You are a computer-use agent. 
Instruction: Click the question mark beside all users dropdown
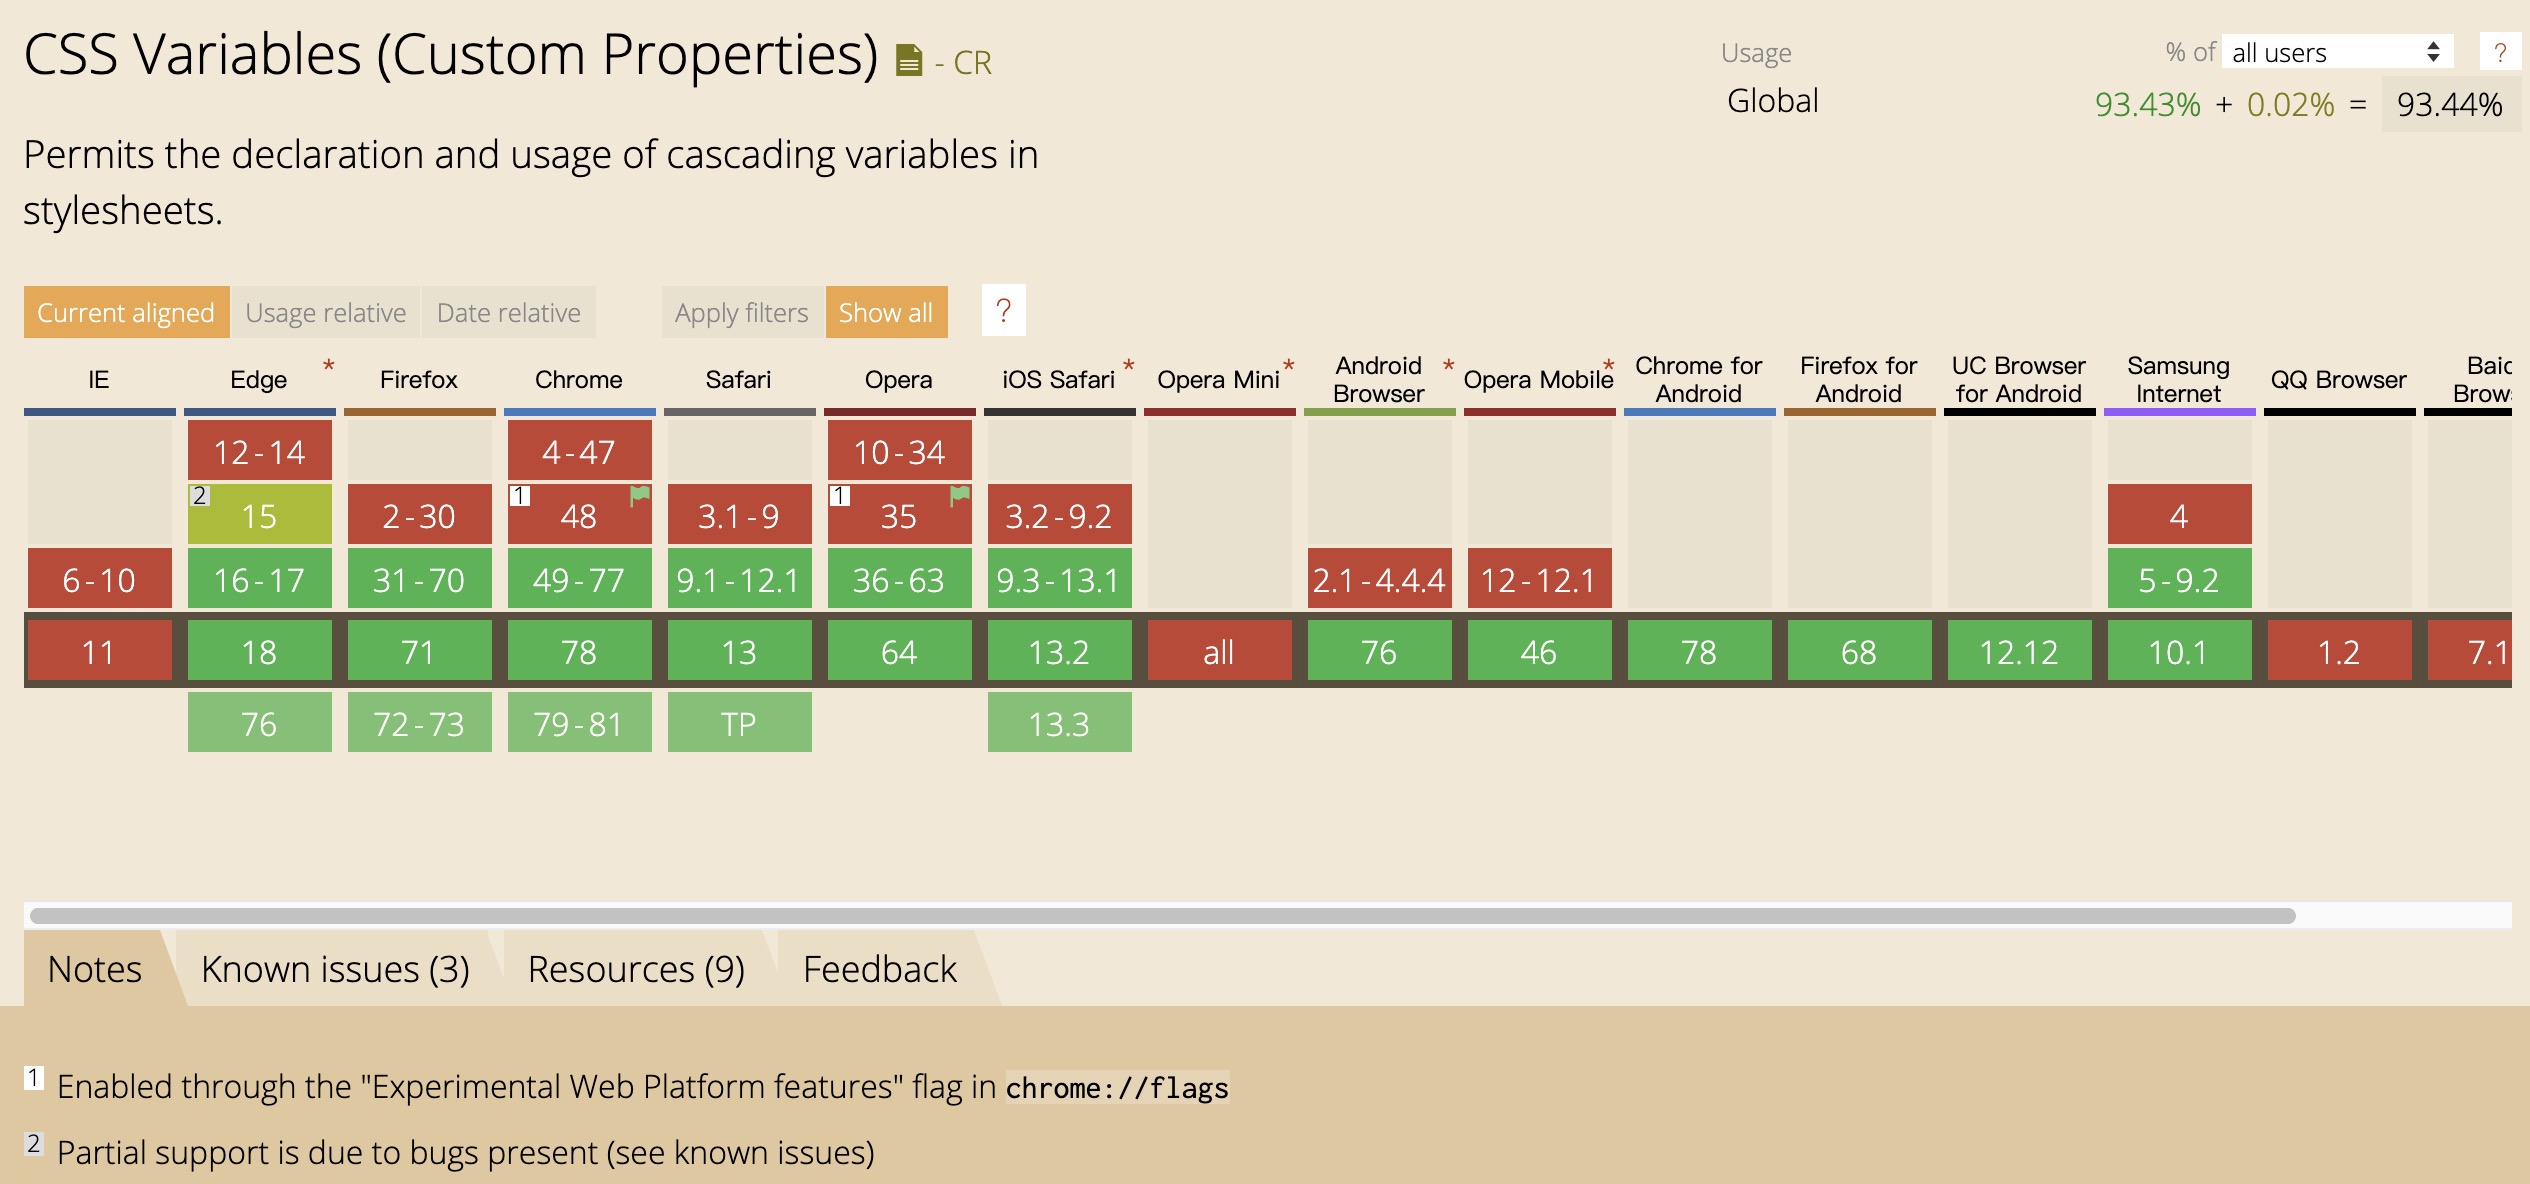point(2499,52)
